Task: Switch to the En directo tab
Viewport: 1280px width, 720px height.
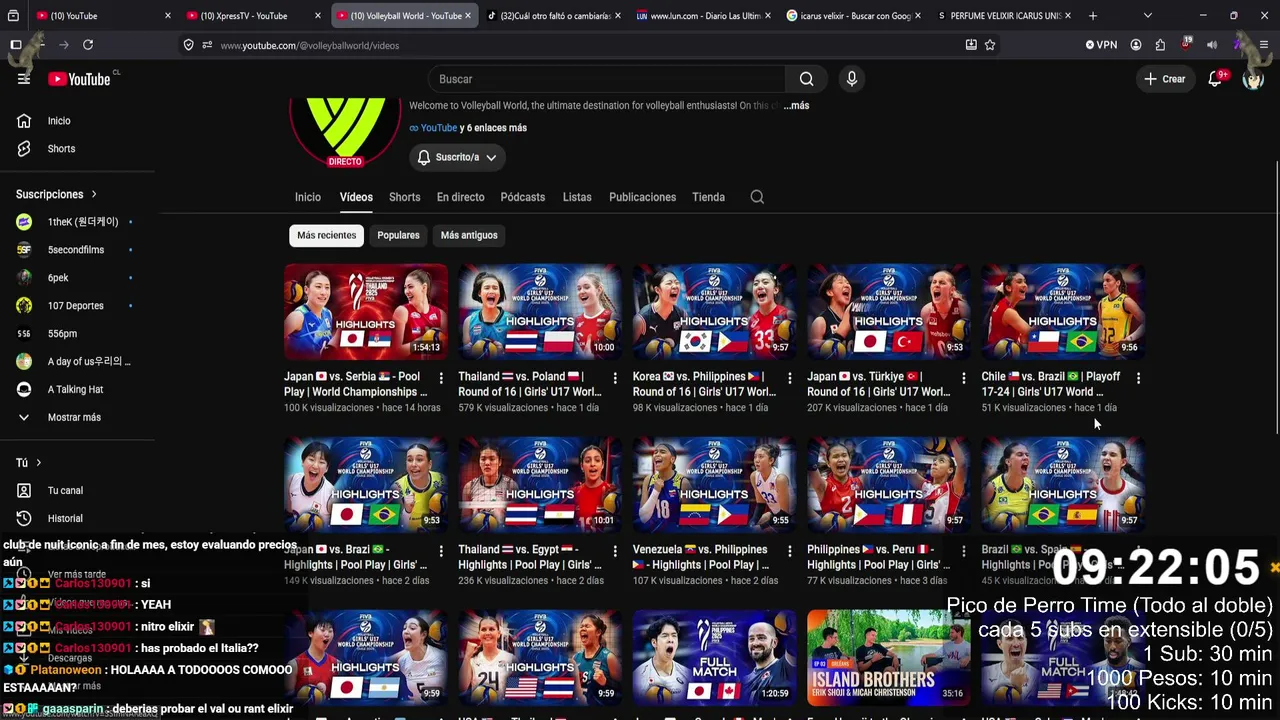Action: pyautogui.click(x=461, y=197)
